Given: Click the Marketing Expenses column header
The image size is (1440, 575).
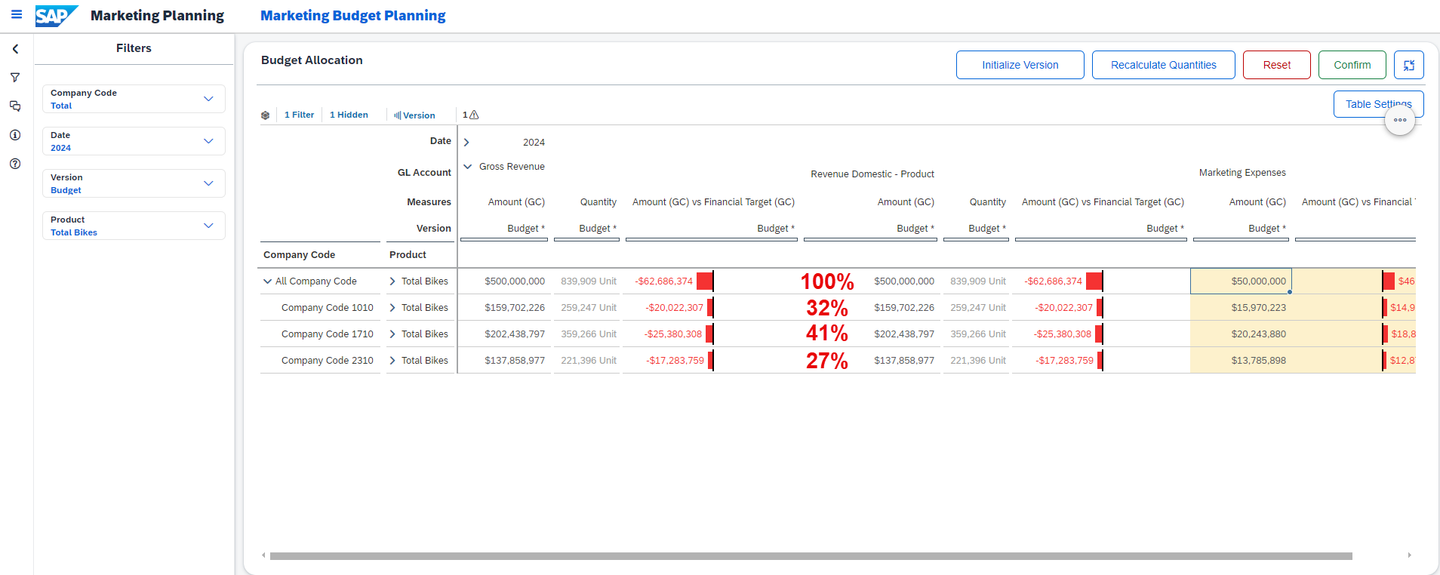Looking at the screenshot, I should click(1242, 173).
